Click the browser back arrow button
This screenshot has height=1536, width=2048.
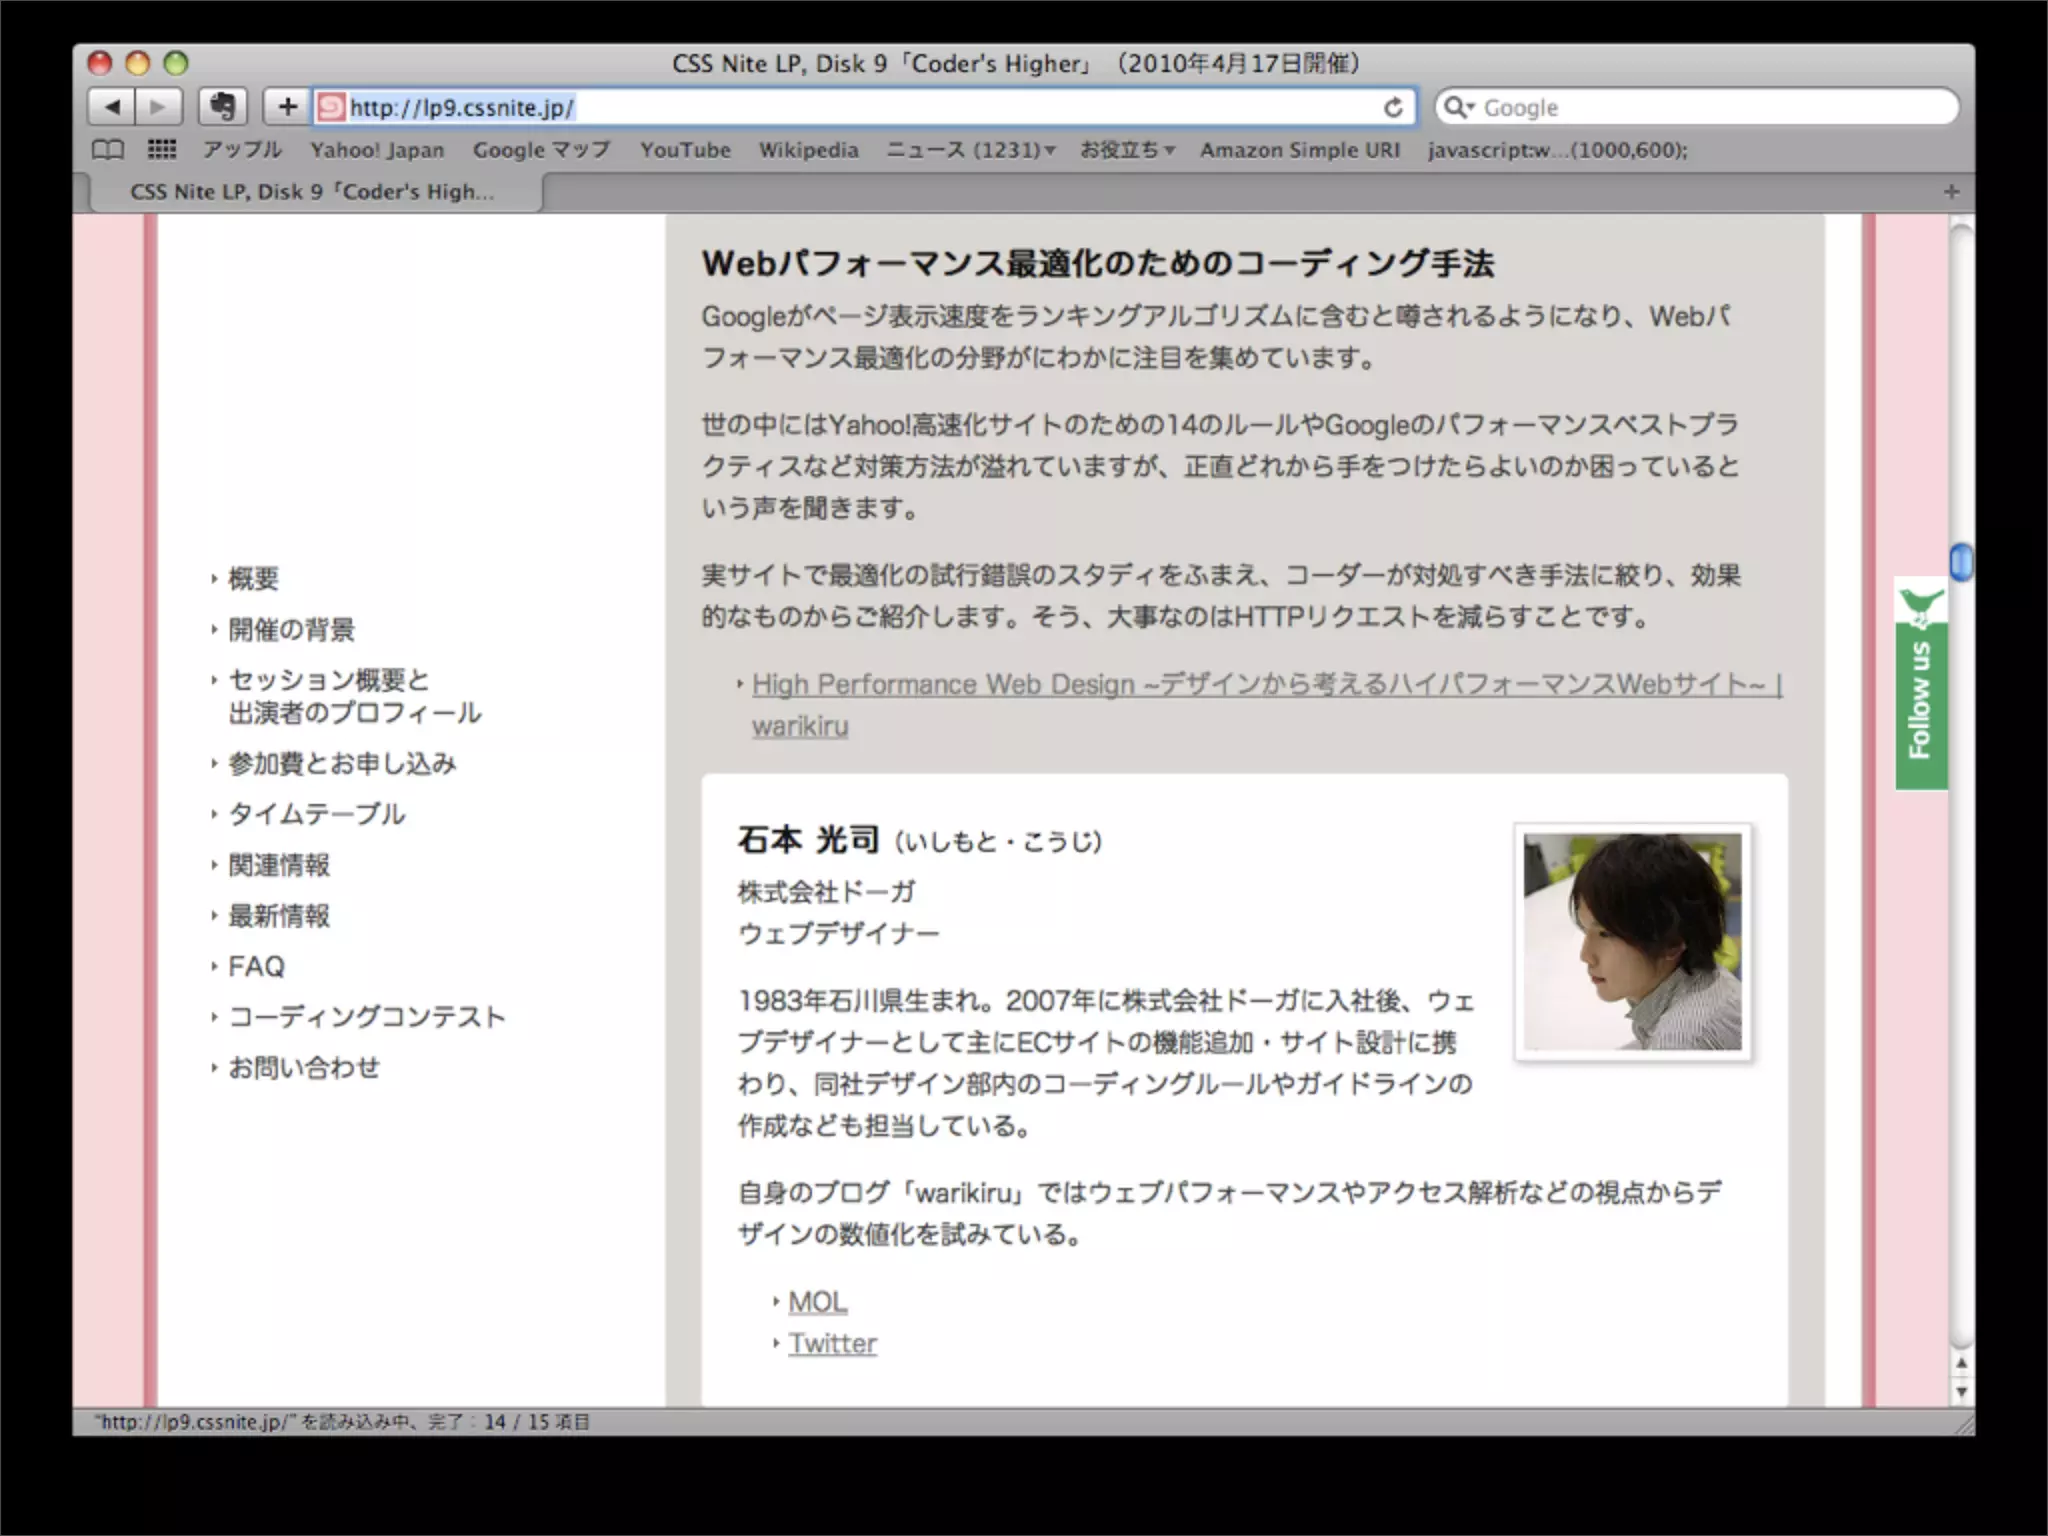point(112,107)
